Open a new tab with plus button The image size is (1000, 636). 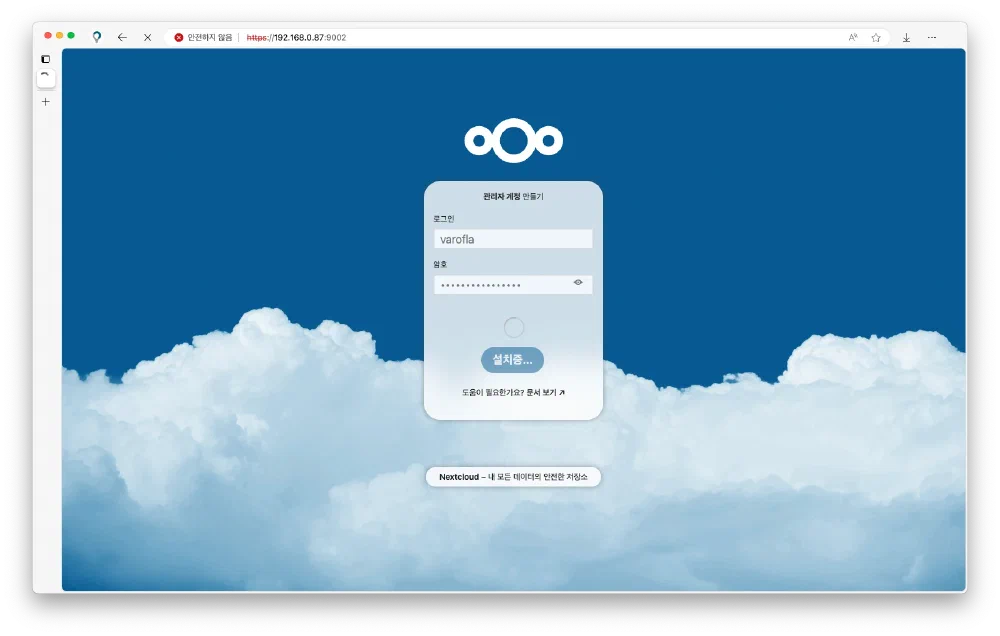coord(46,101)
